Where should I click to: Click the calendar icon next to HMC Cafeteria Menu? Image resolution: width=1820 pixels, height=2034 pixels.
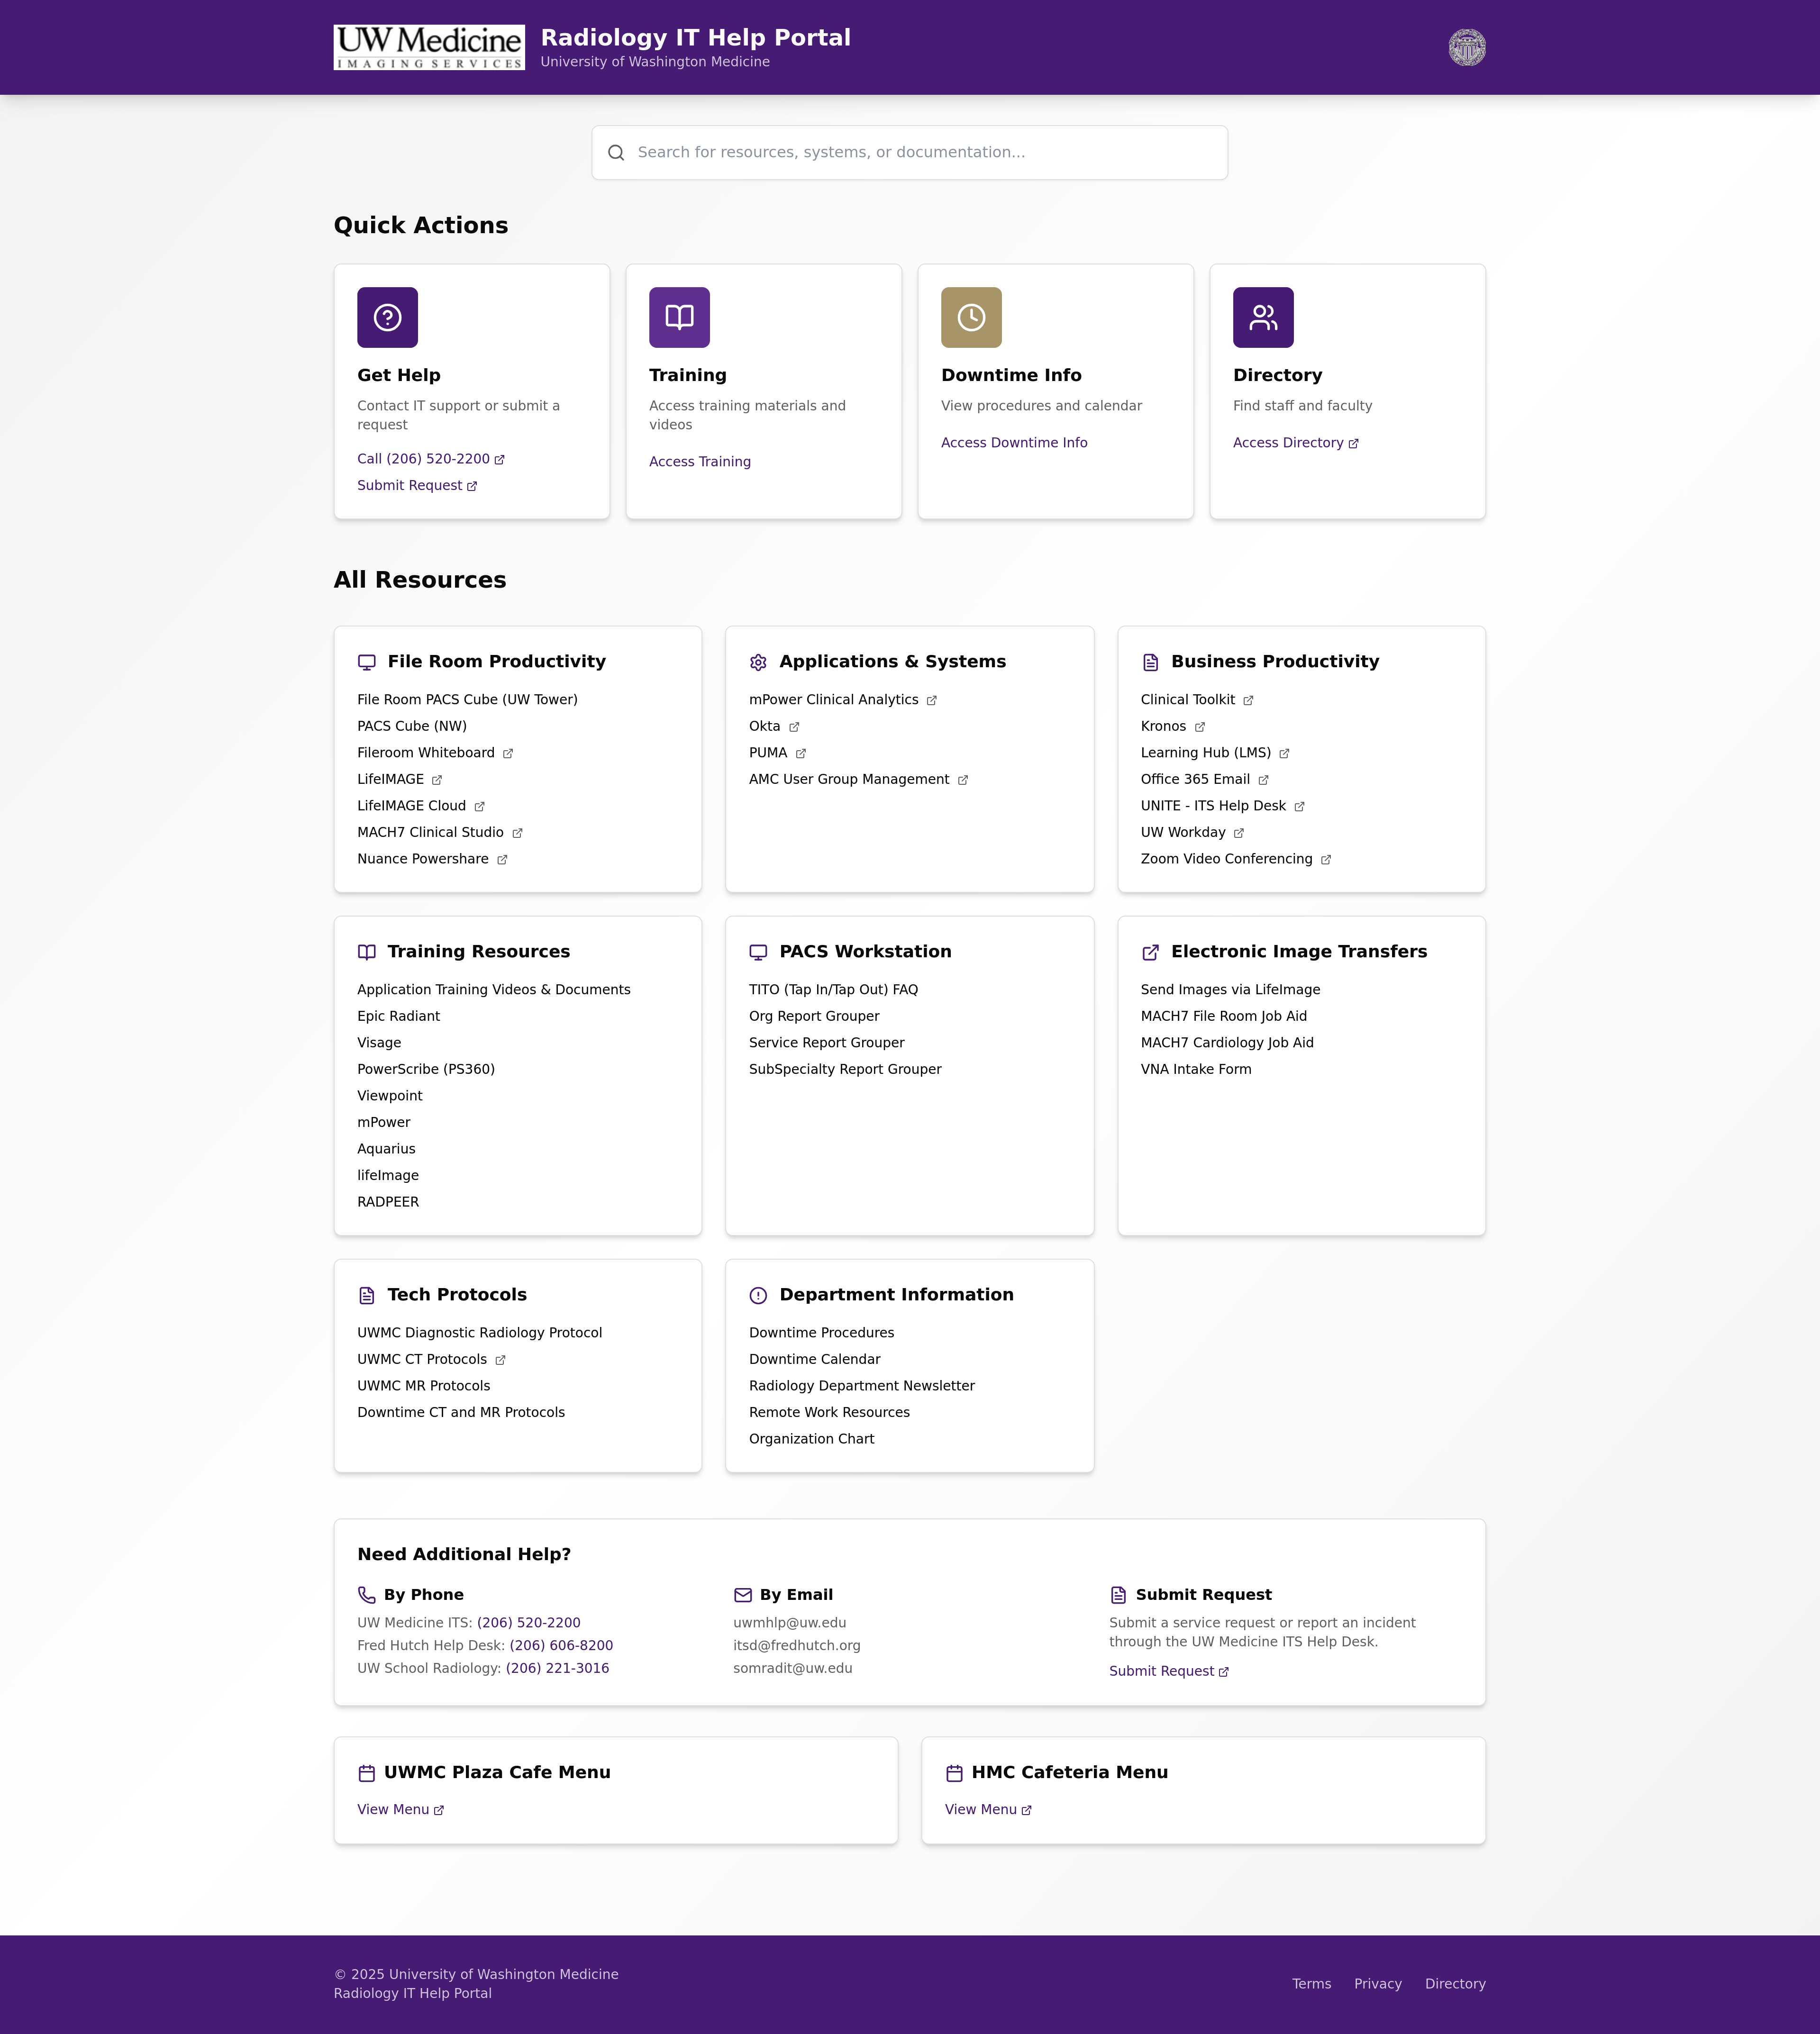(x=954, y=1773)
